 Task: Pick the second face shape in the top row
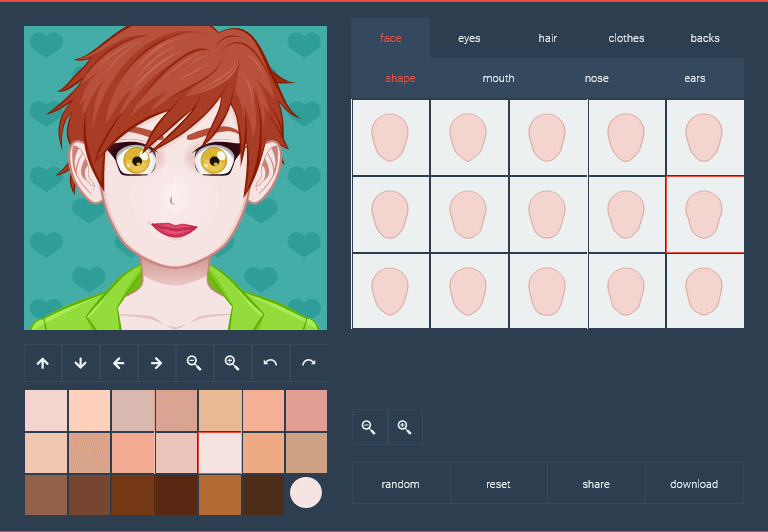469,138
